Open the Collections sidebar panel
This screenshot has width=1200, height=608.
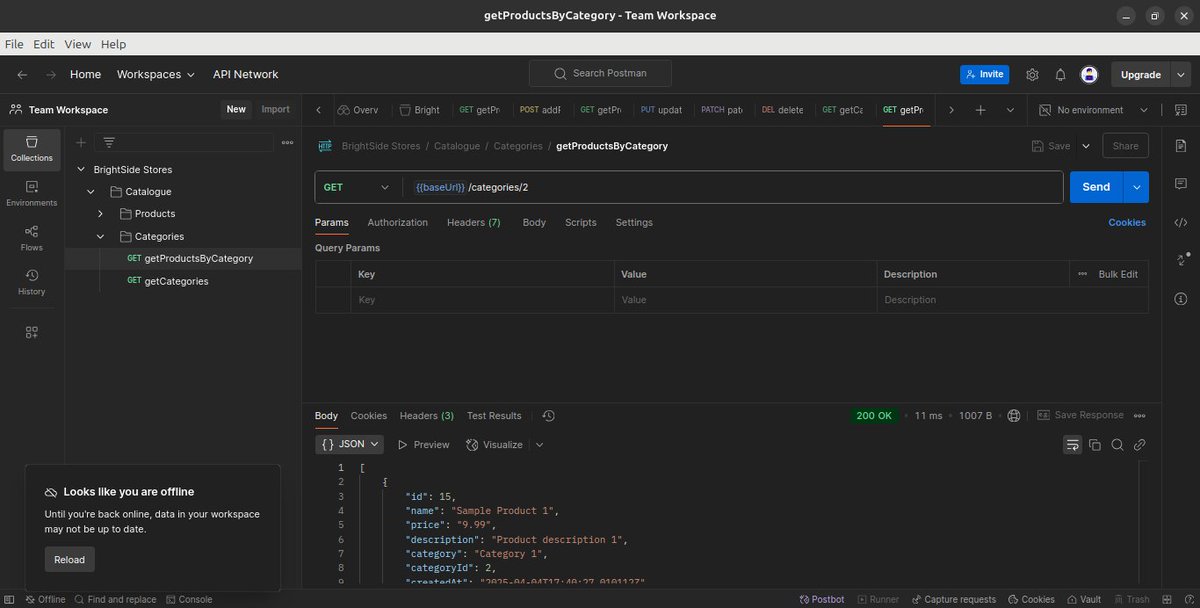32,149
